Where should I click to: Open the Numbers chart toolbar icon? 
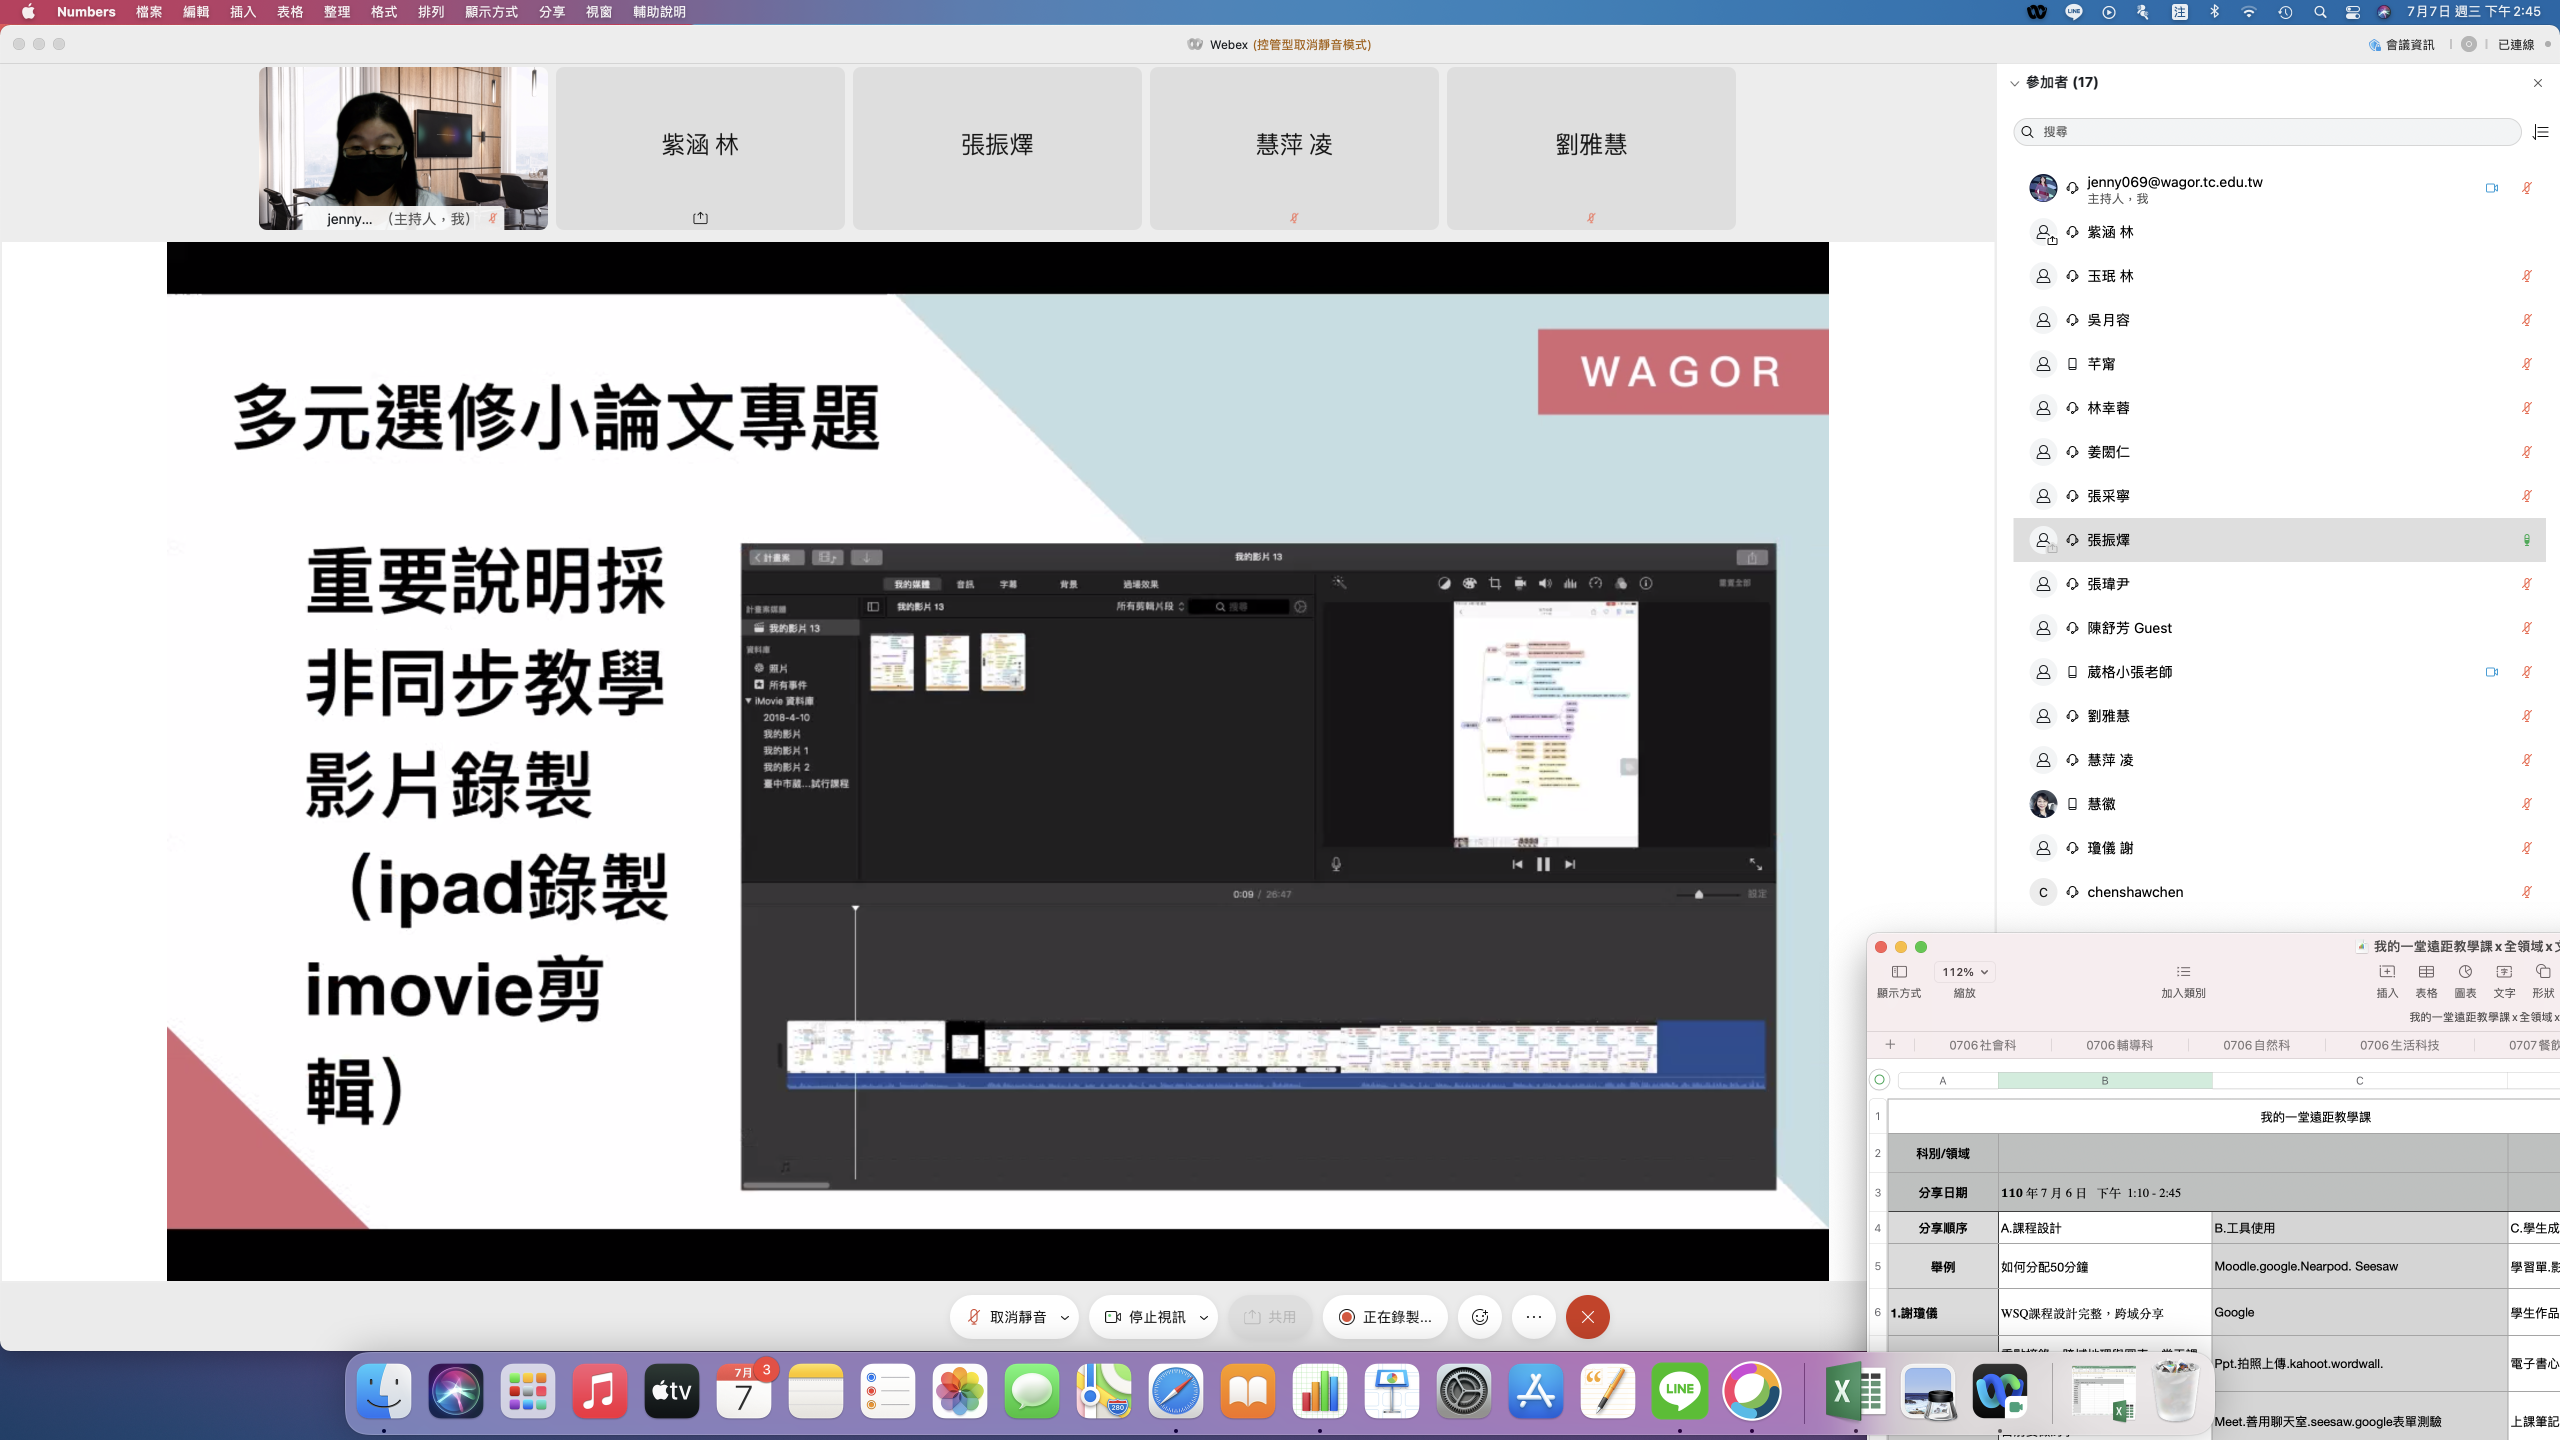click(x=2465, y=973)
